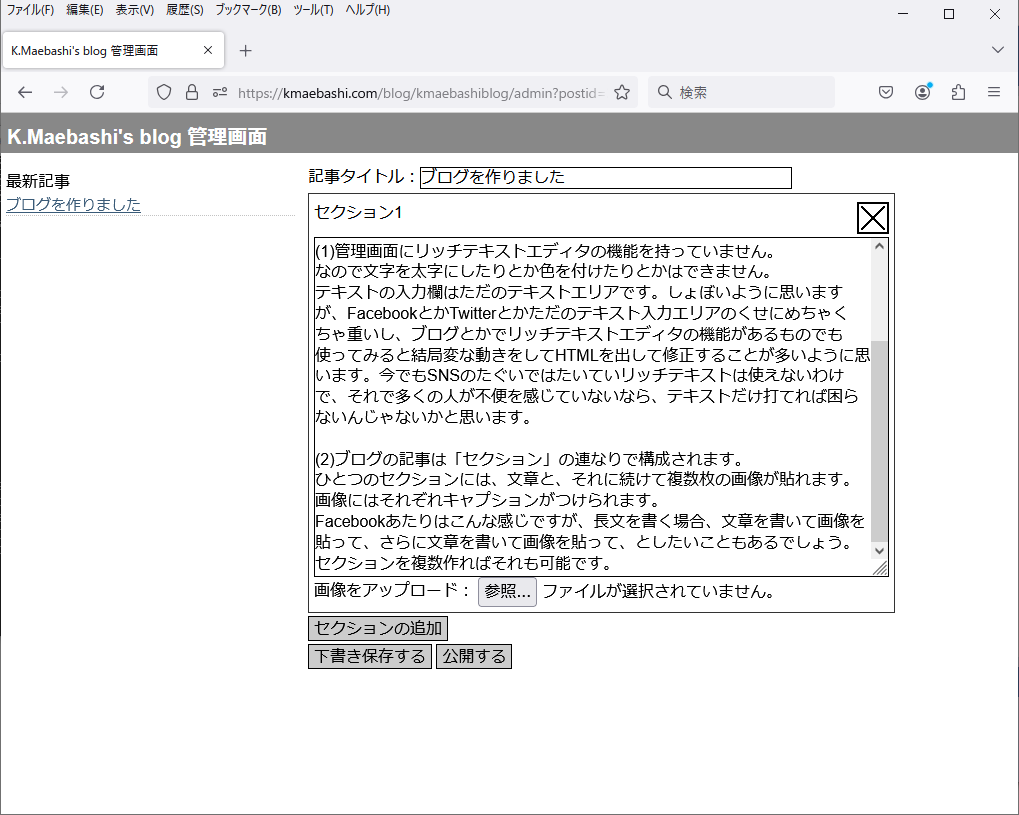The height and width of the screenshot is (815, 1019).
Task: Open the ブログを作りました article link
Action: [x=73, y=205]
